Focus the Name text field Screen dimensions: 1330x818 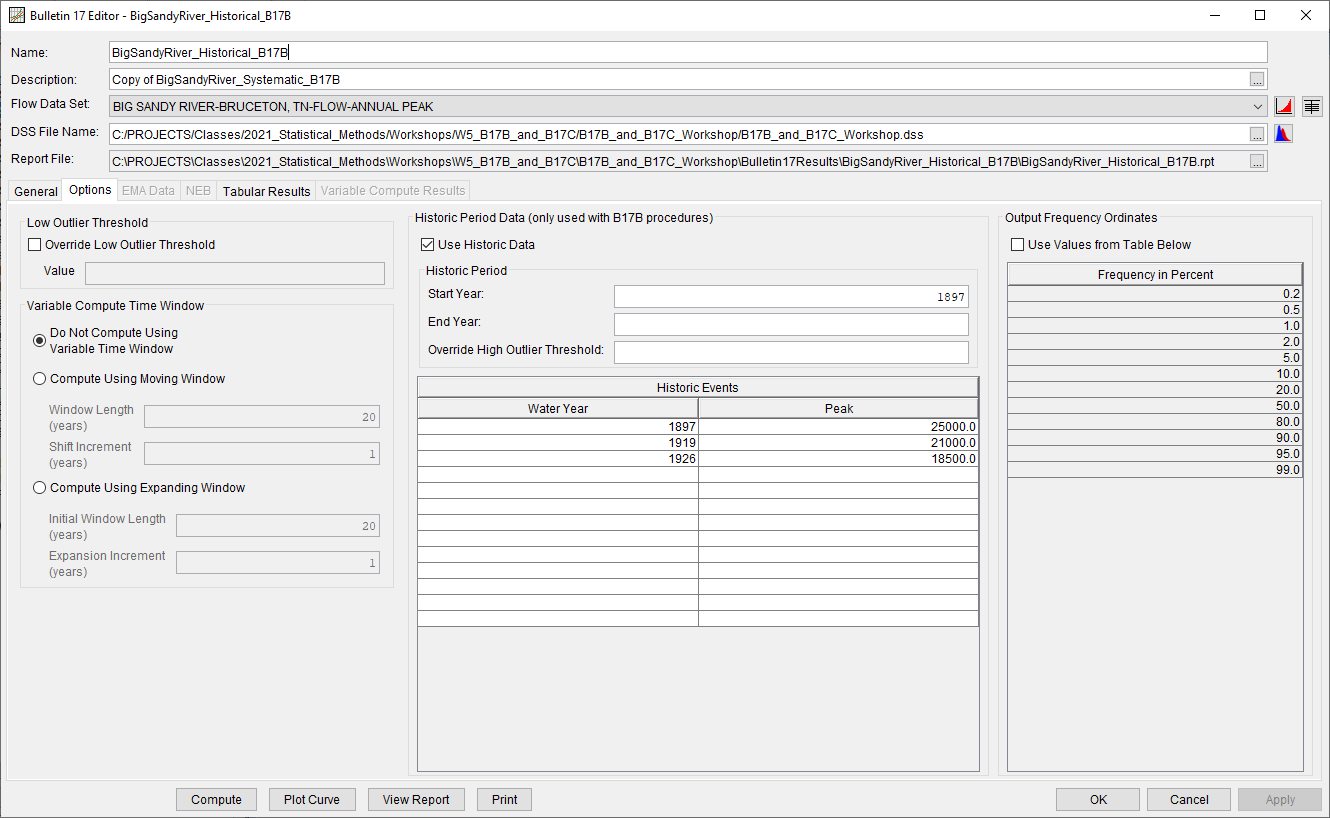pyautogui.click(x=688, y=52)
